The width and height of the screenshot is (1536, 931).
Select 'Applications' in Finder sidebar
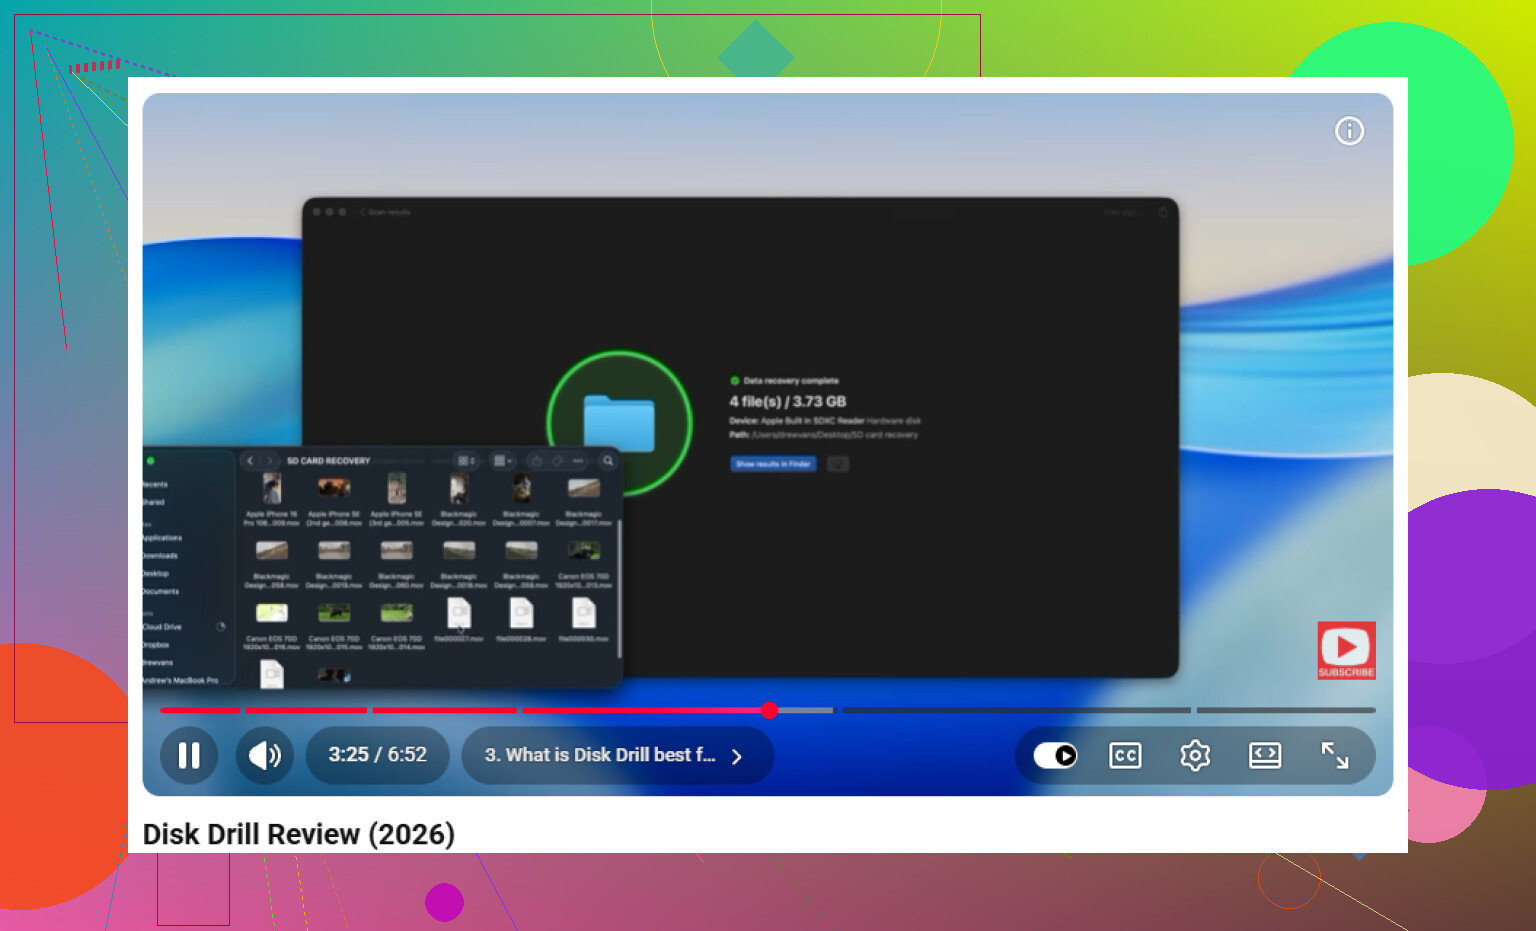point(163,538)
